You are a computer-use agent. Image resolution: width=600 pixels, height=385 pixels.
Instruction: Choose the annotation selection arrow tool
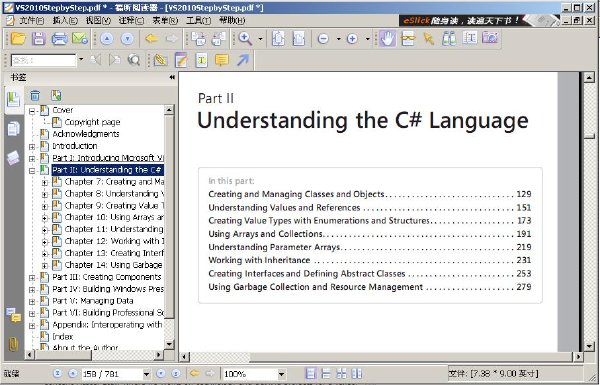pyautogui.click(x=429, y=39)
